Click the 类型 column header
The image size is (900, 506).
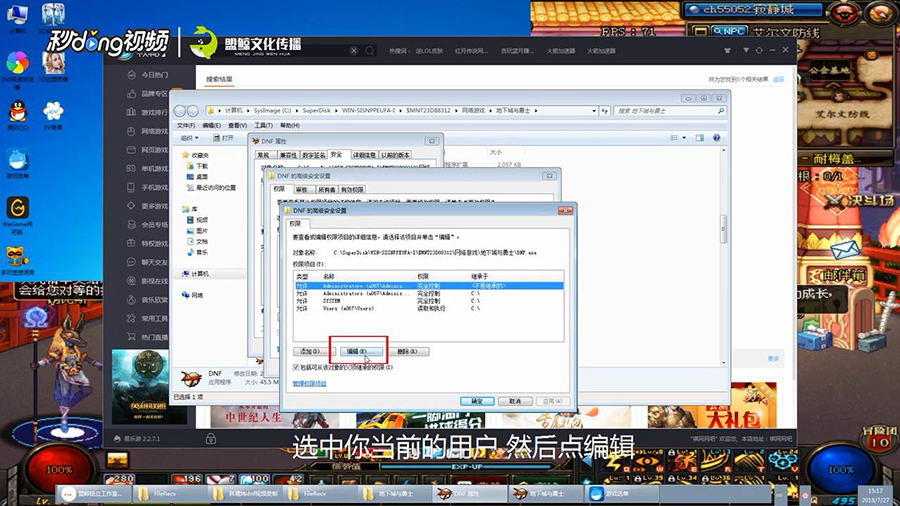coord(302,277)
